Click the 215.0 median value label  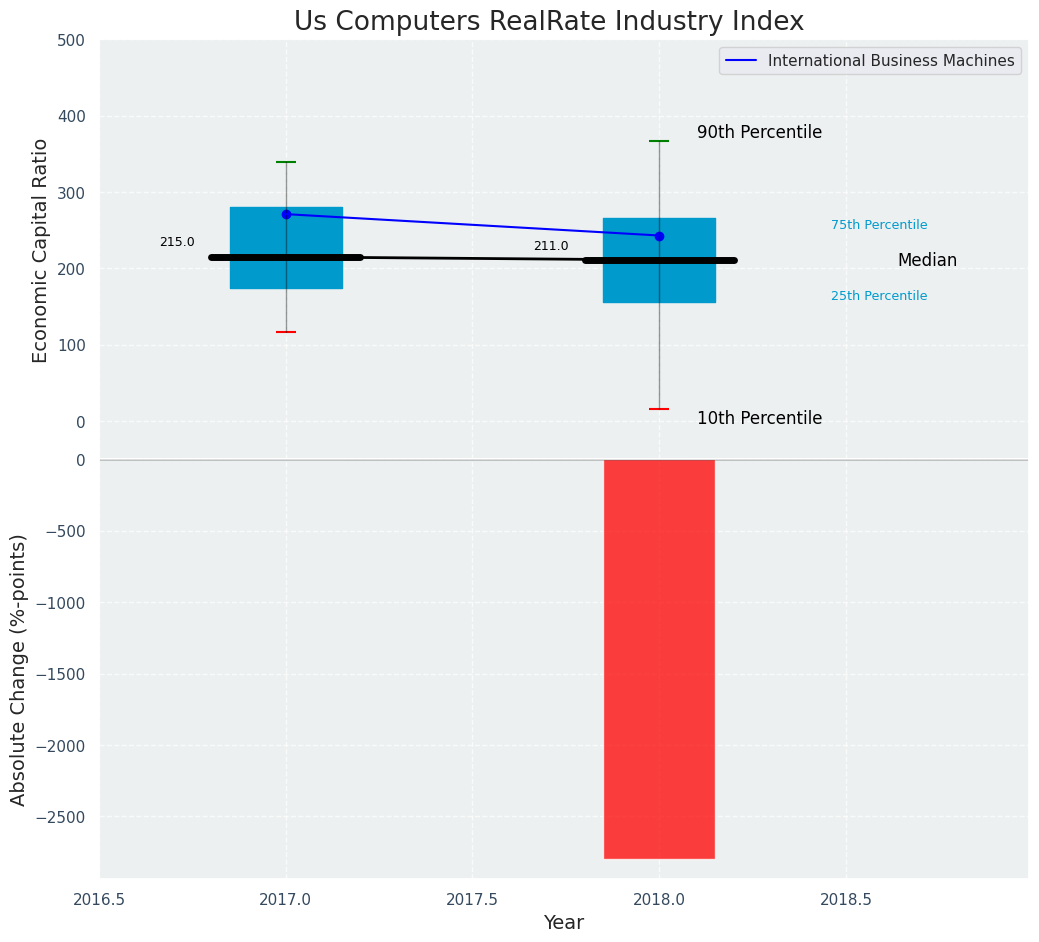point(177,242)
